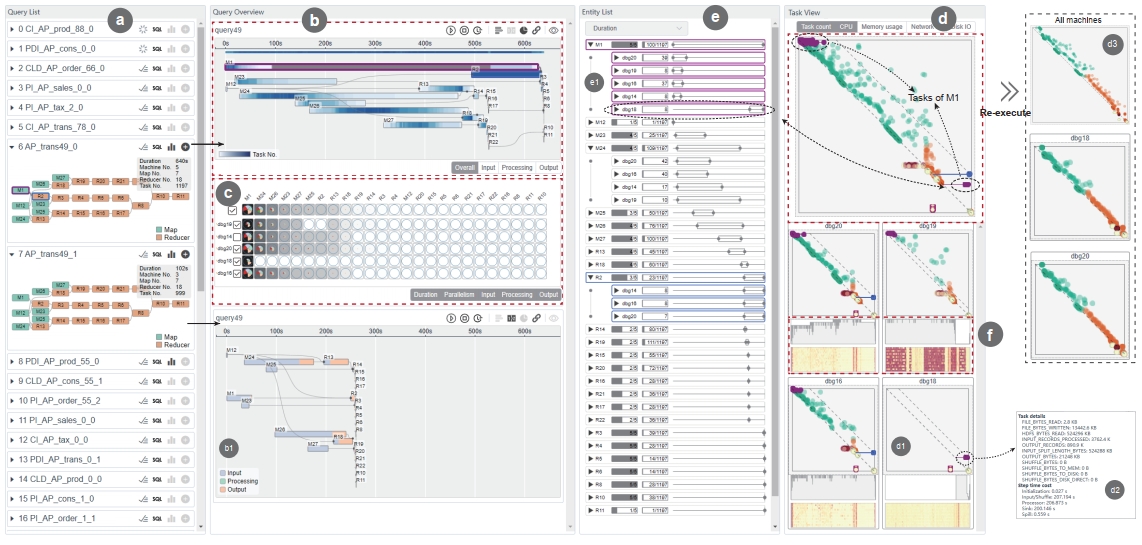Click the play icon in top query49 toolbar

click(452, 31)
